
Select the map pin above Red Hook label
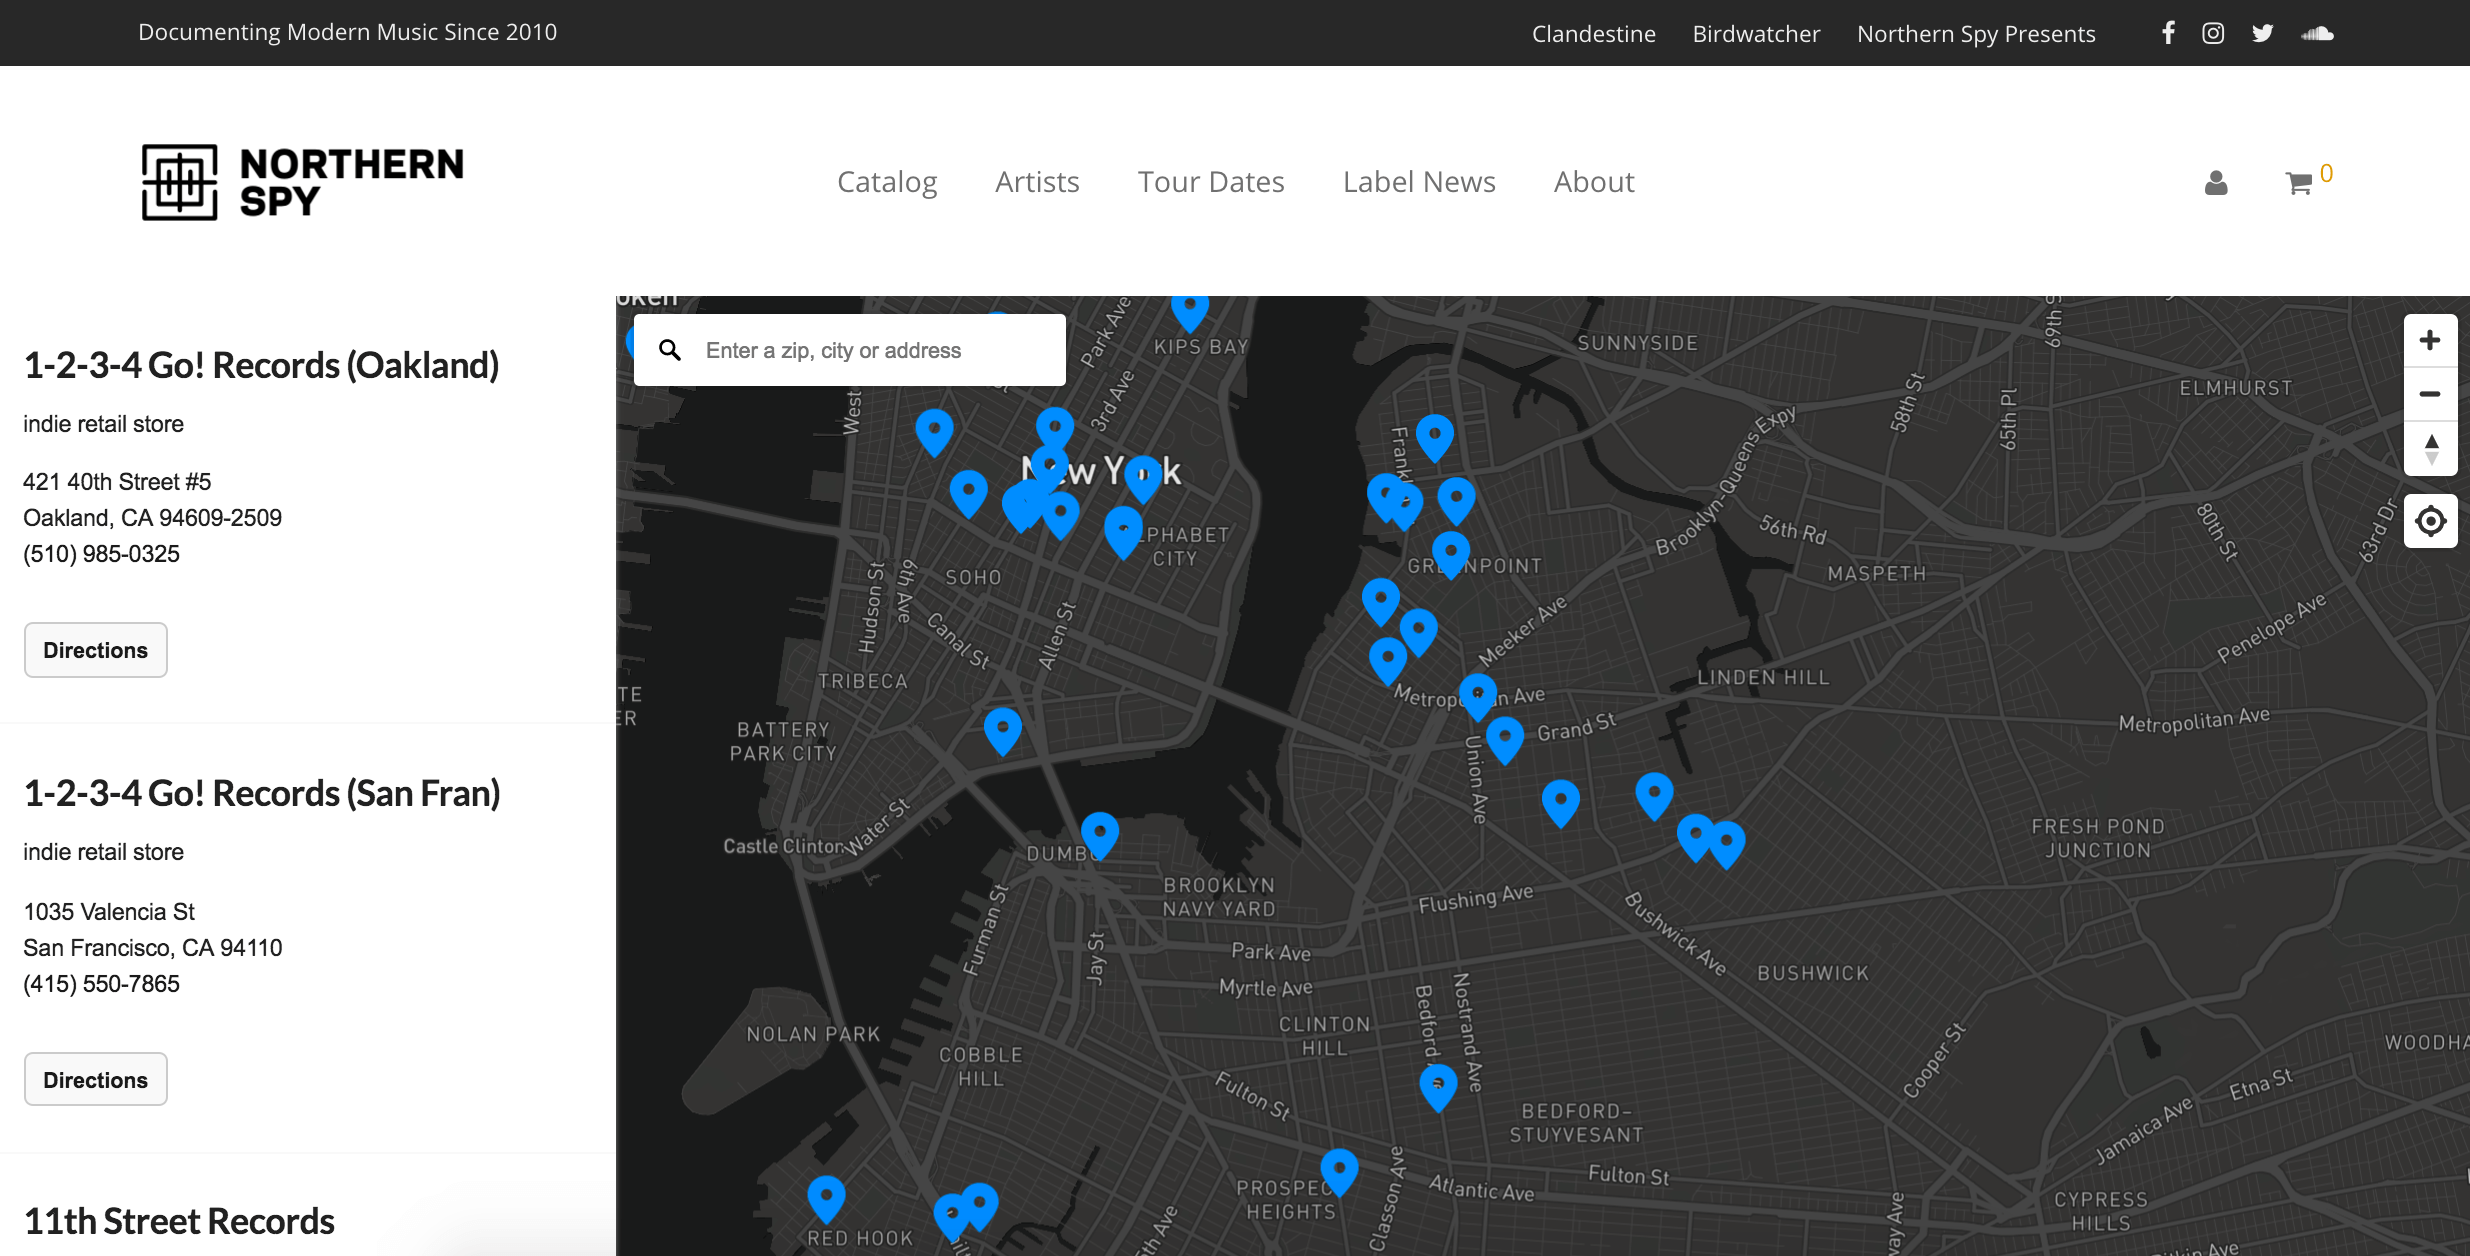[x=826, y=1199]
